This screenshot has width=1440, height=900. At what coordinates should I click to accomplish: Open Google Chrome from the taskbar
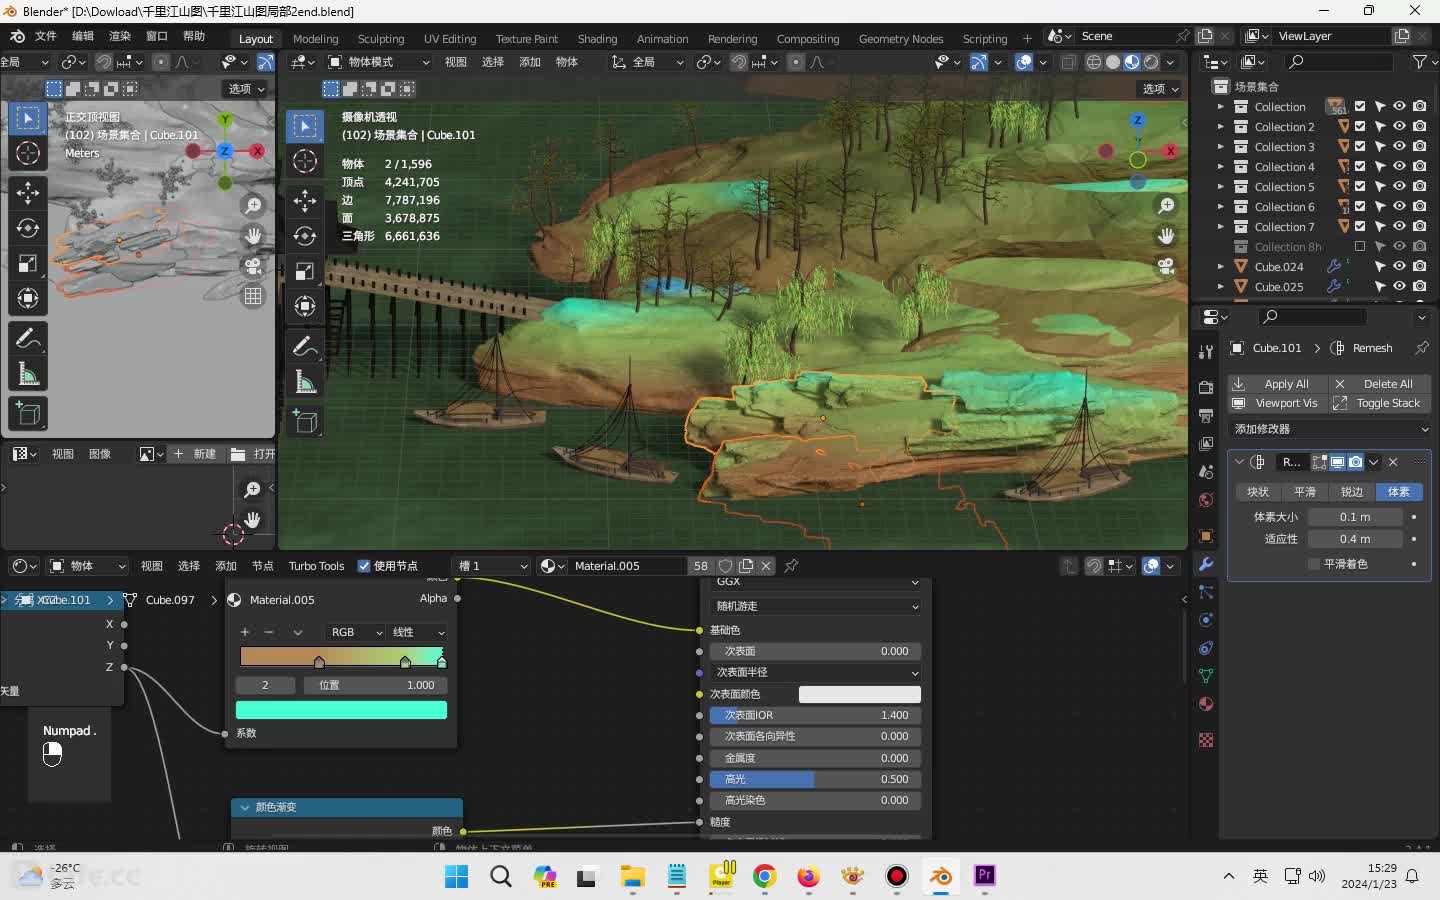coord(765,876)
